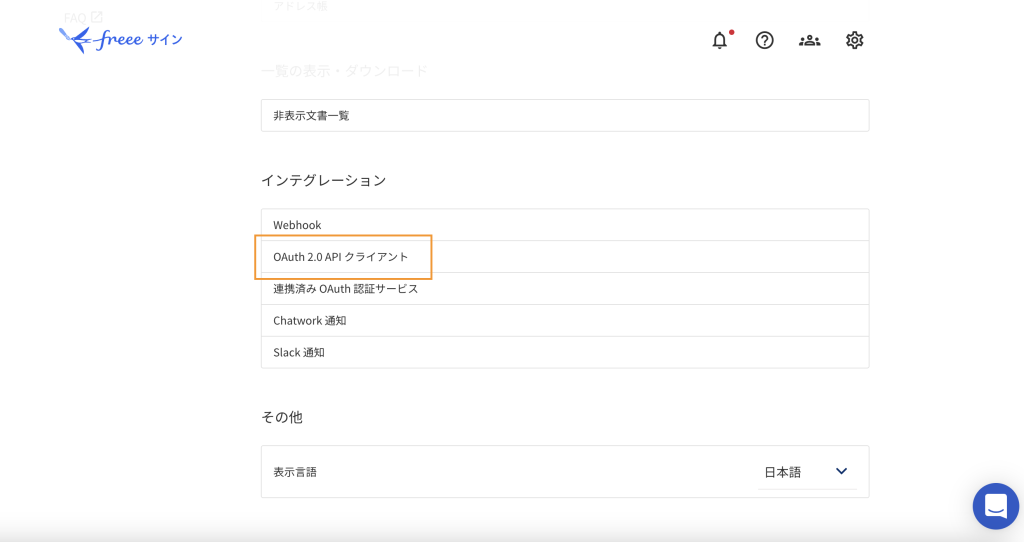Expand the language chevron arrow
The width and height of the screenshot is (1024, 542).
point(841,472)
